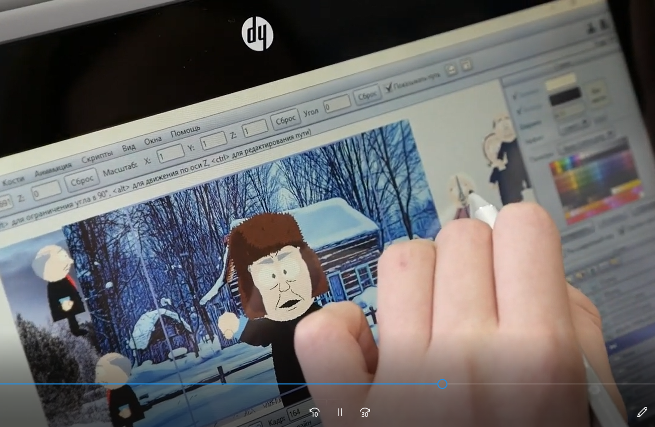Toggle the fill checkbox in Style panel
The height and width of the screenshot is (427, 655).
click(x=515, y=95)
